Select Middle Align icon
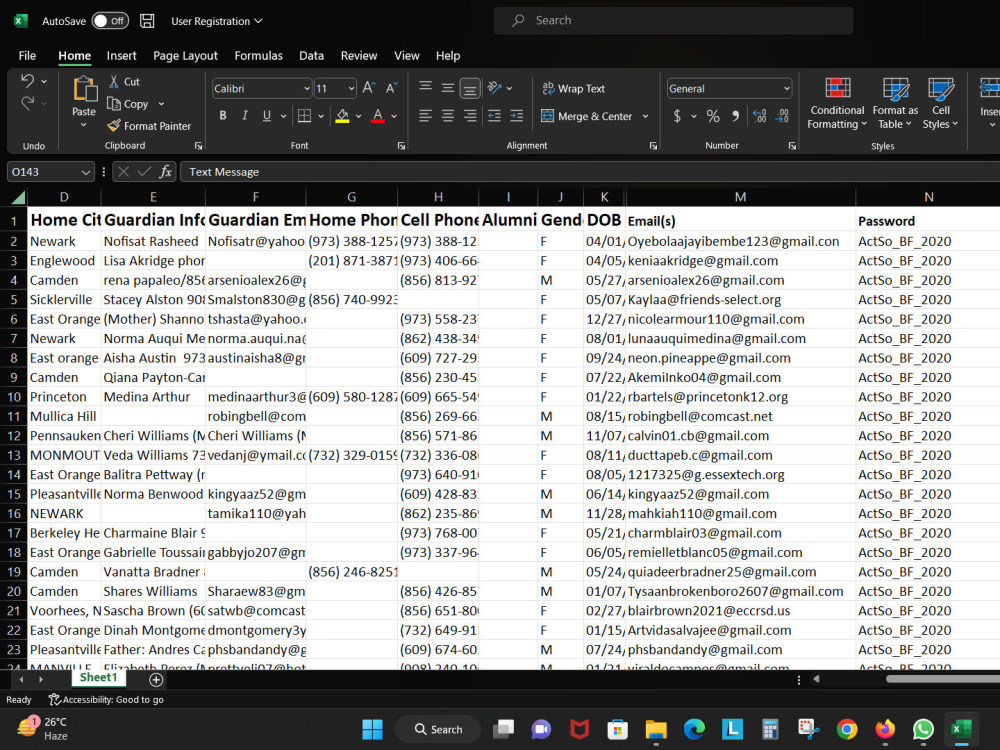 [x=448, y=88]
